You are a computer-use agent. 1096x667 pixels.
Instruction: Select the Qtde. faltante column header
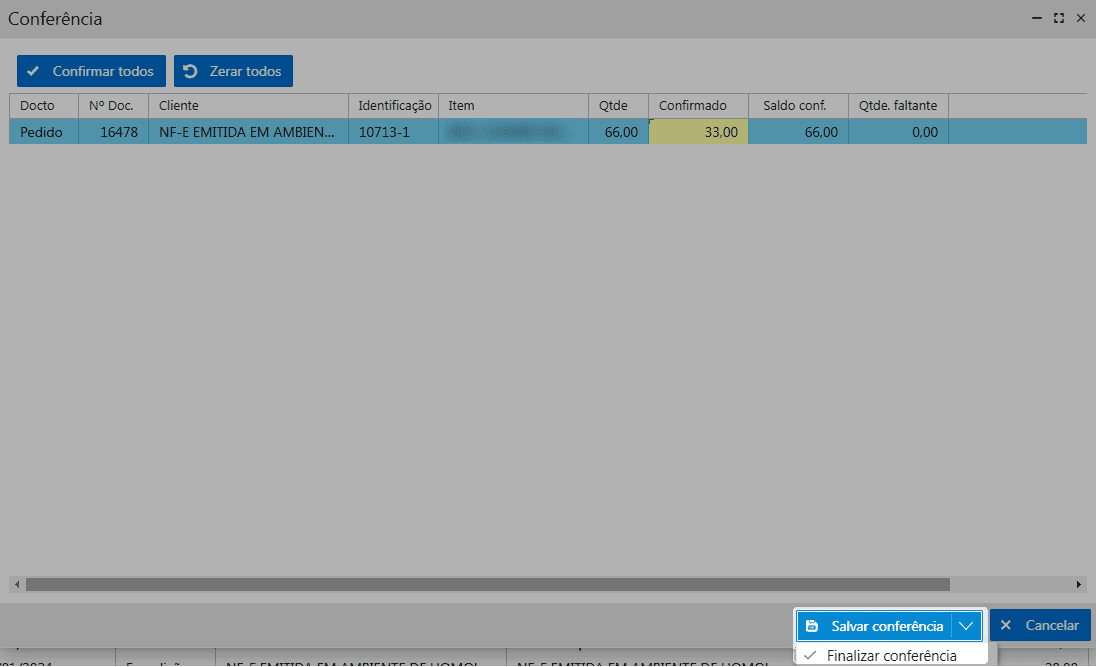898,105
